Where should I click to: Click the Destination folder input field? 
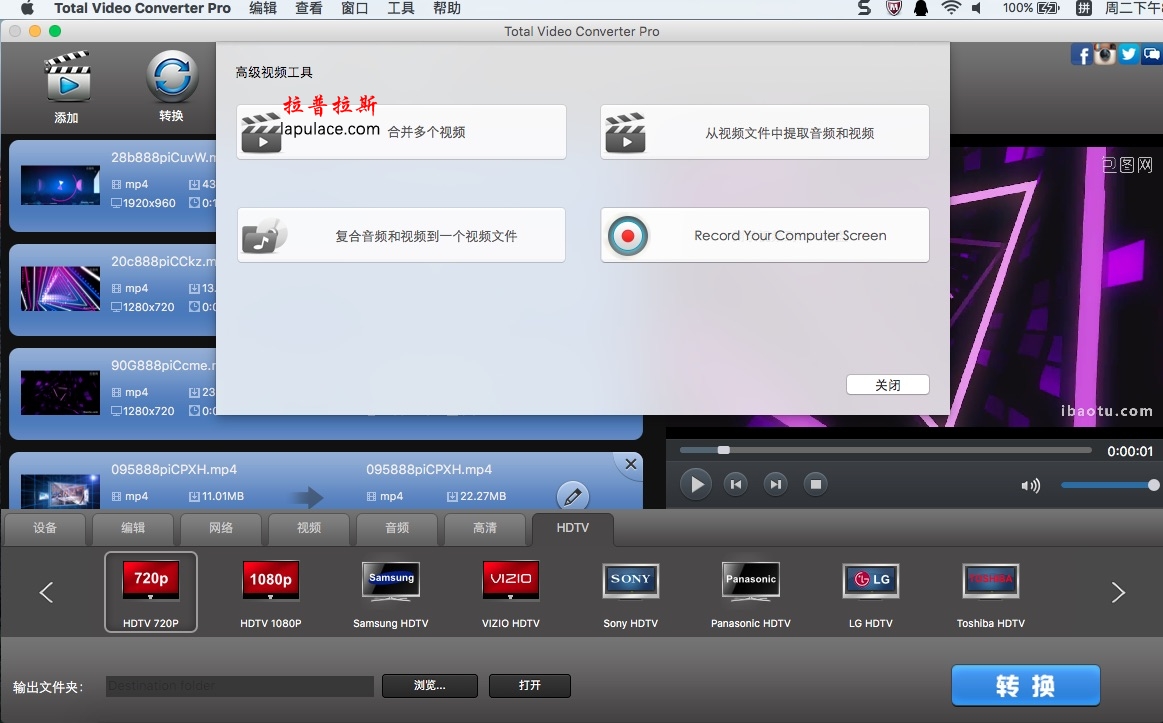point(240,686)
